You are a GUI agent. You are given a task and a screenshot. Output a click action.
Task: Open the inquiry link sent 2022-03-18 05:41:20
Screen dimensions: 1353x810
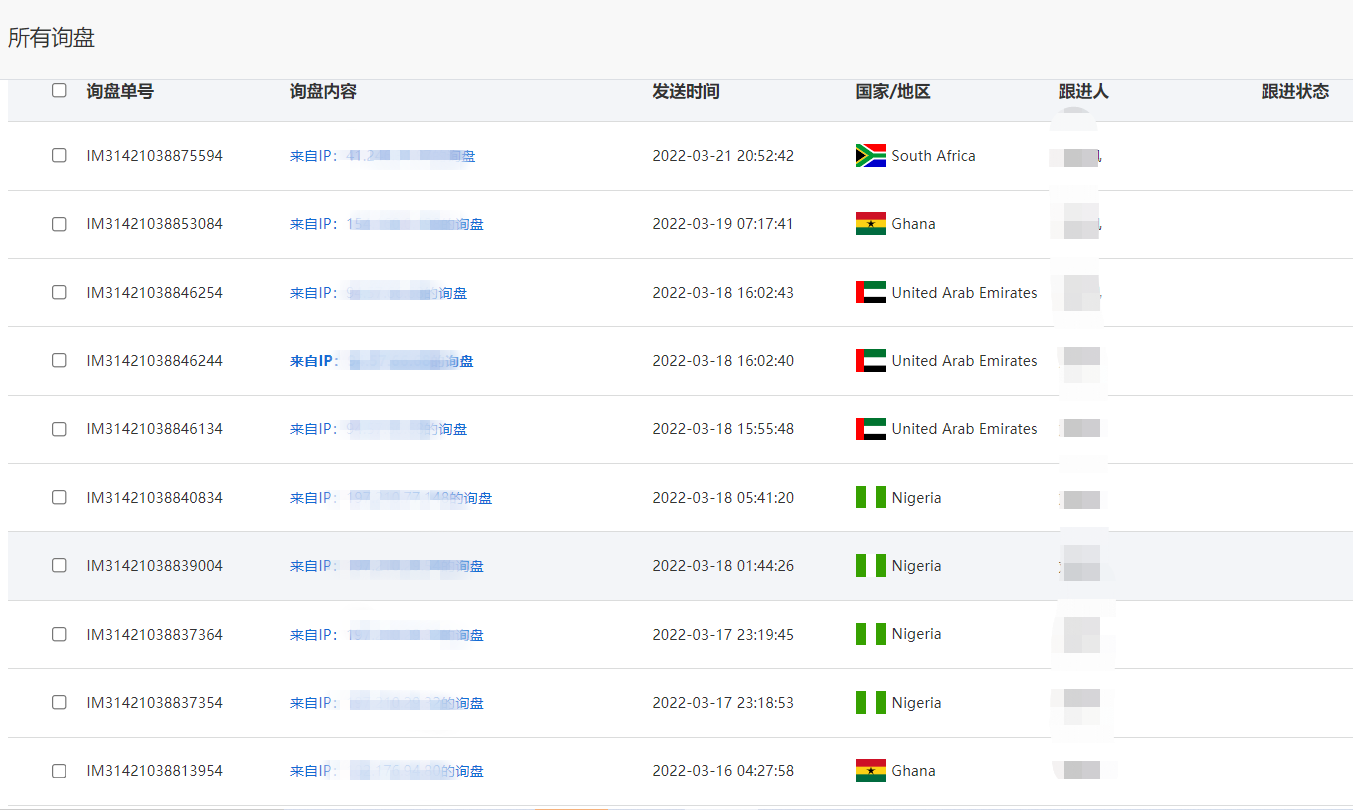[390, 498]
